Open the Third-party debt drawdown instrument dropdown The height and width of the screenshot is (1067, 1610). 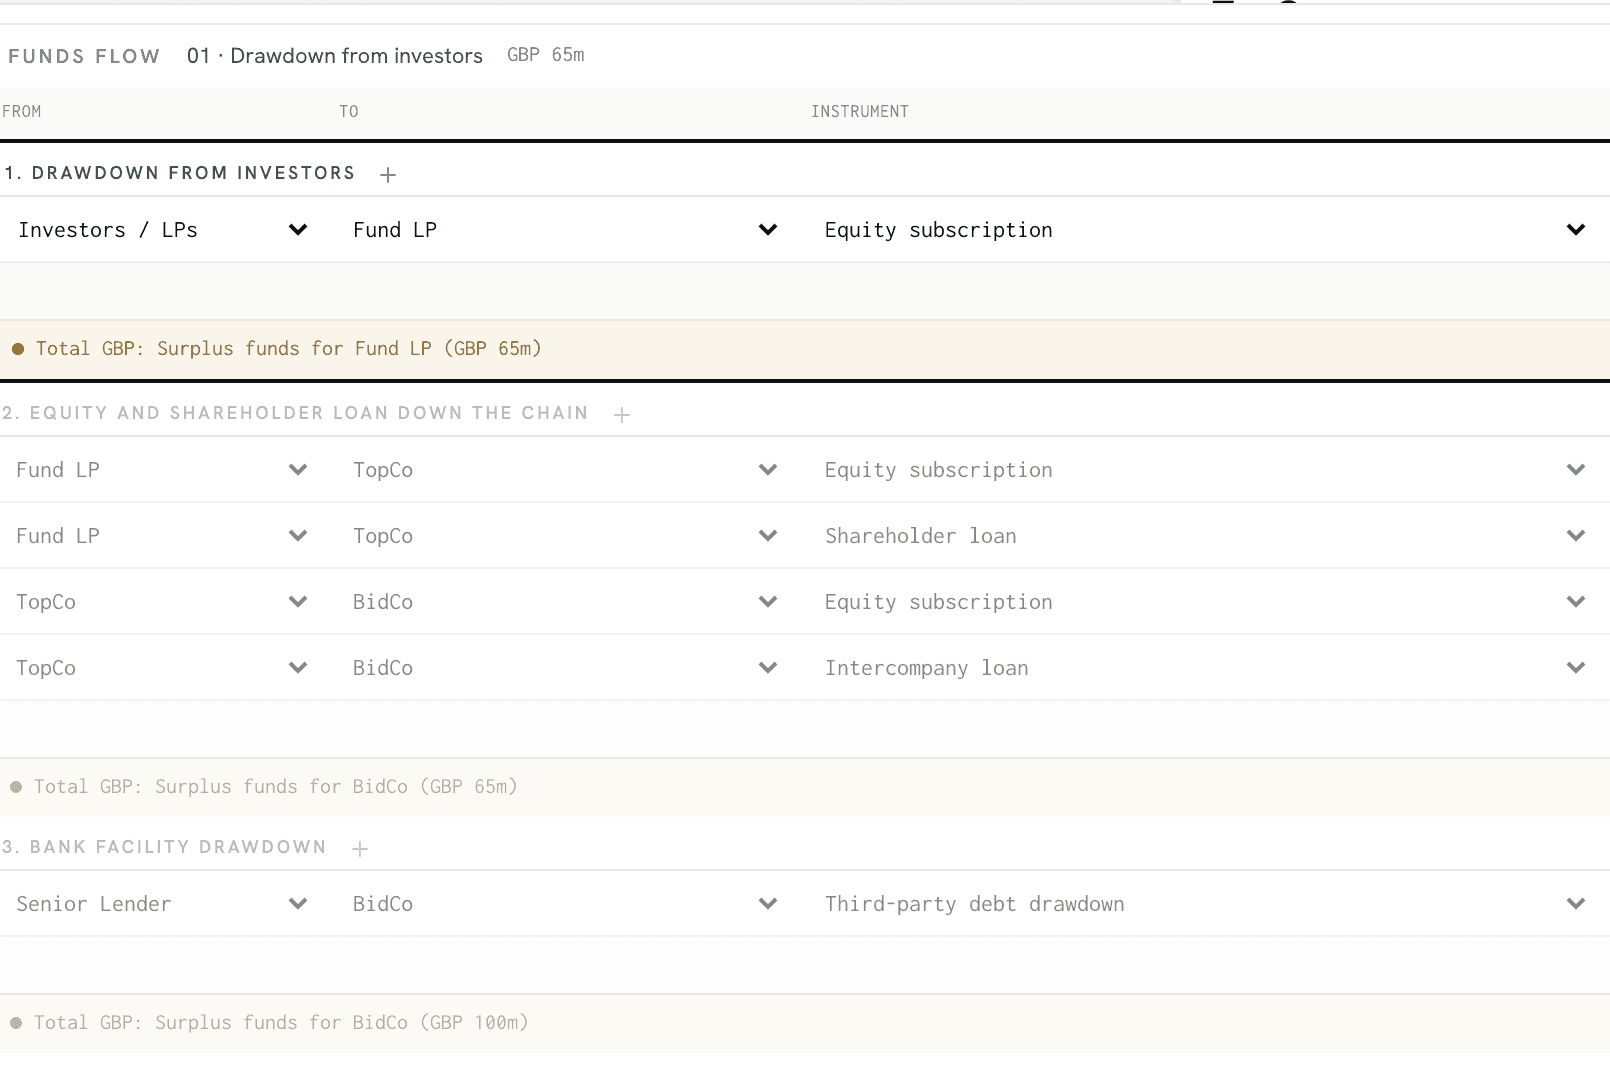1204,904
